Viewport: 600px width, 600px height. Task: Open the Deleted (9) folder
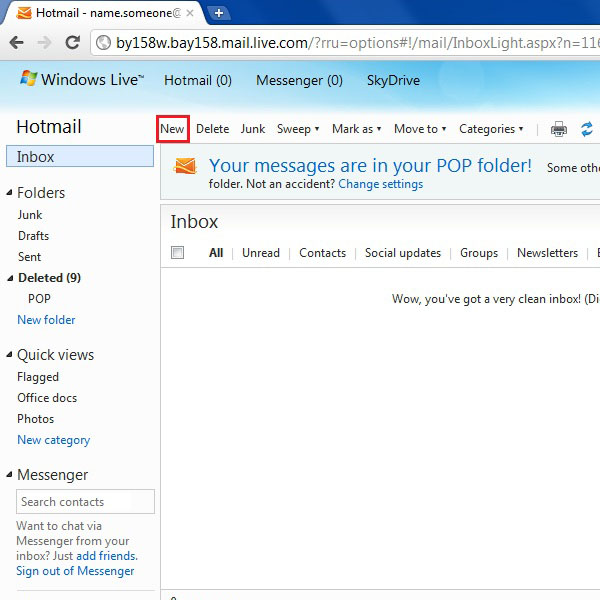point(49,278)
